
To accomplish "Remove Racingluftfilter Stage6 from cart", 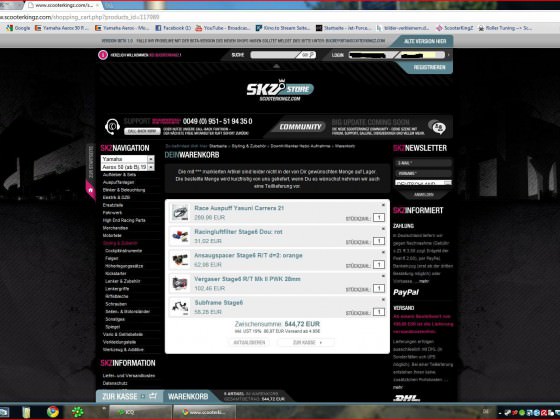I will [383, 229].
